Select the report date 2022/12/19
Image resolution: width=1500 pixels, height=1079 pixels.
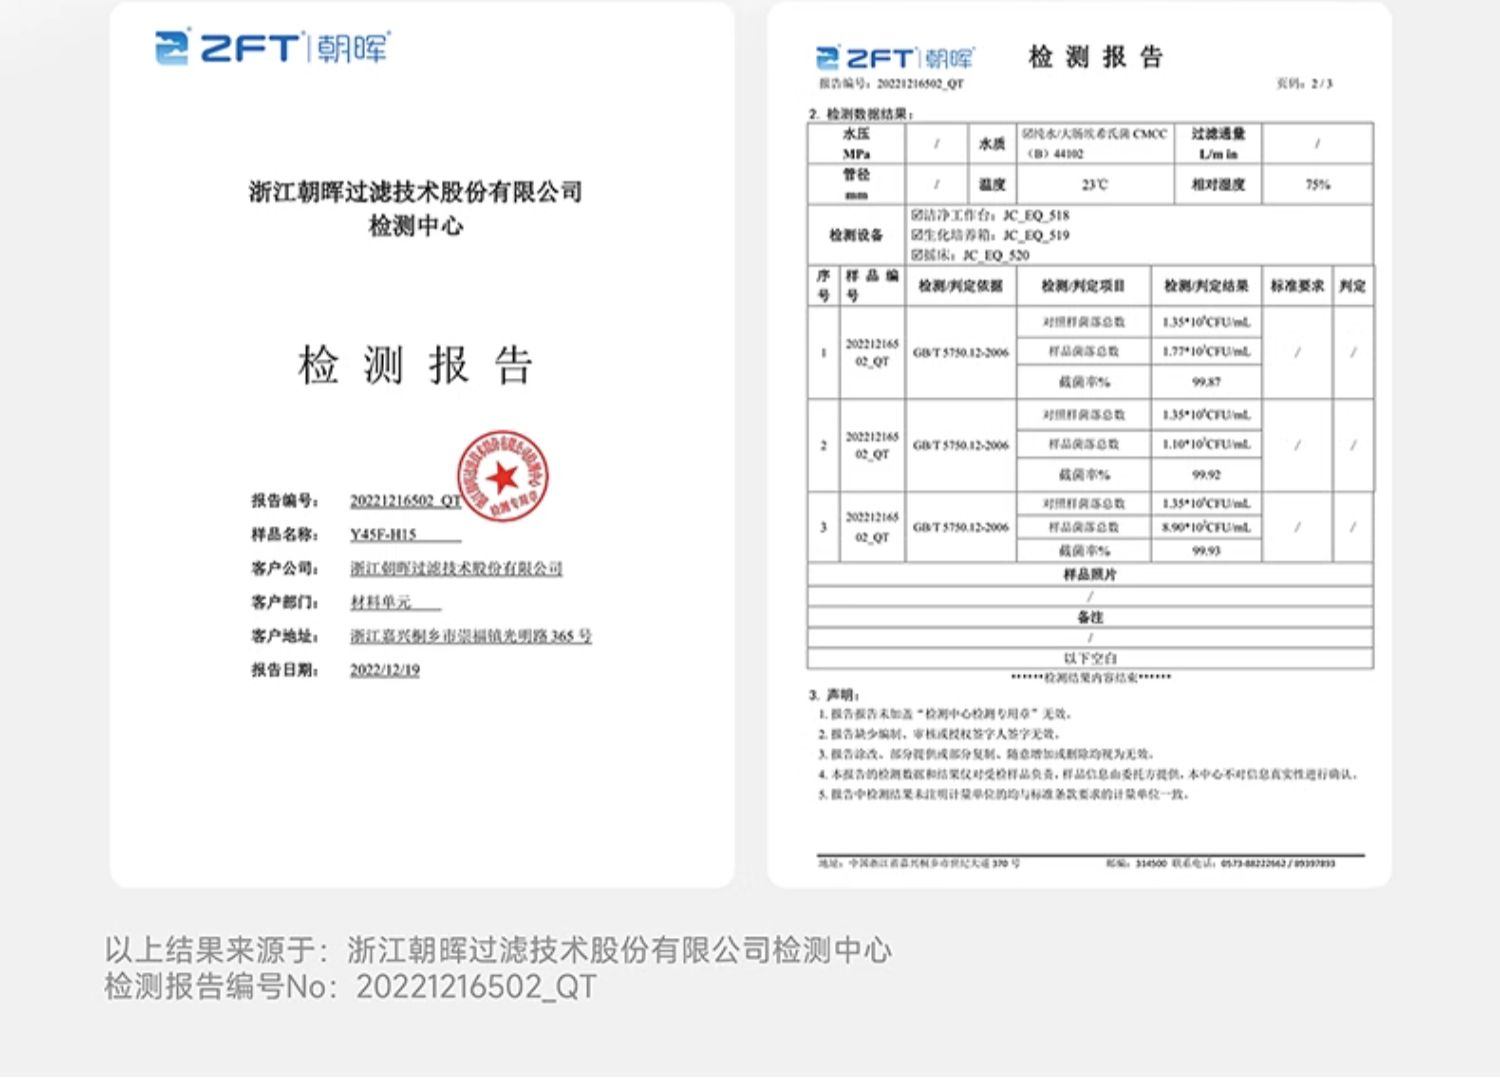[384, 670]
